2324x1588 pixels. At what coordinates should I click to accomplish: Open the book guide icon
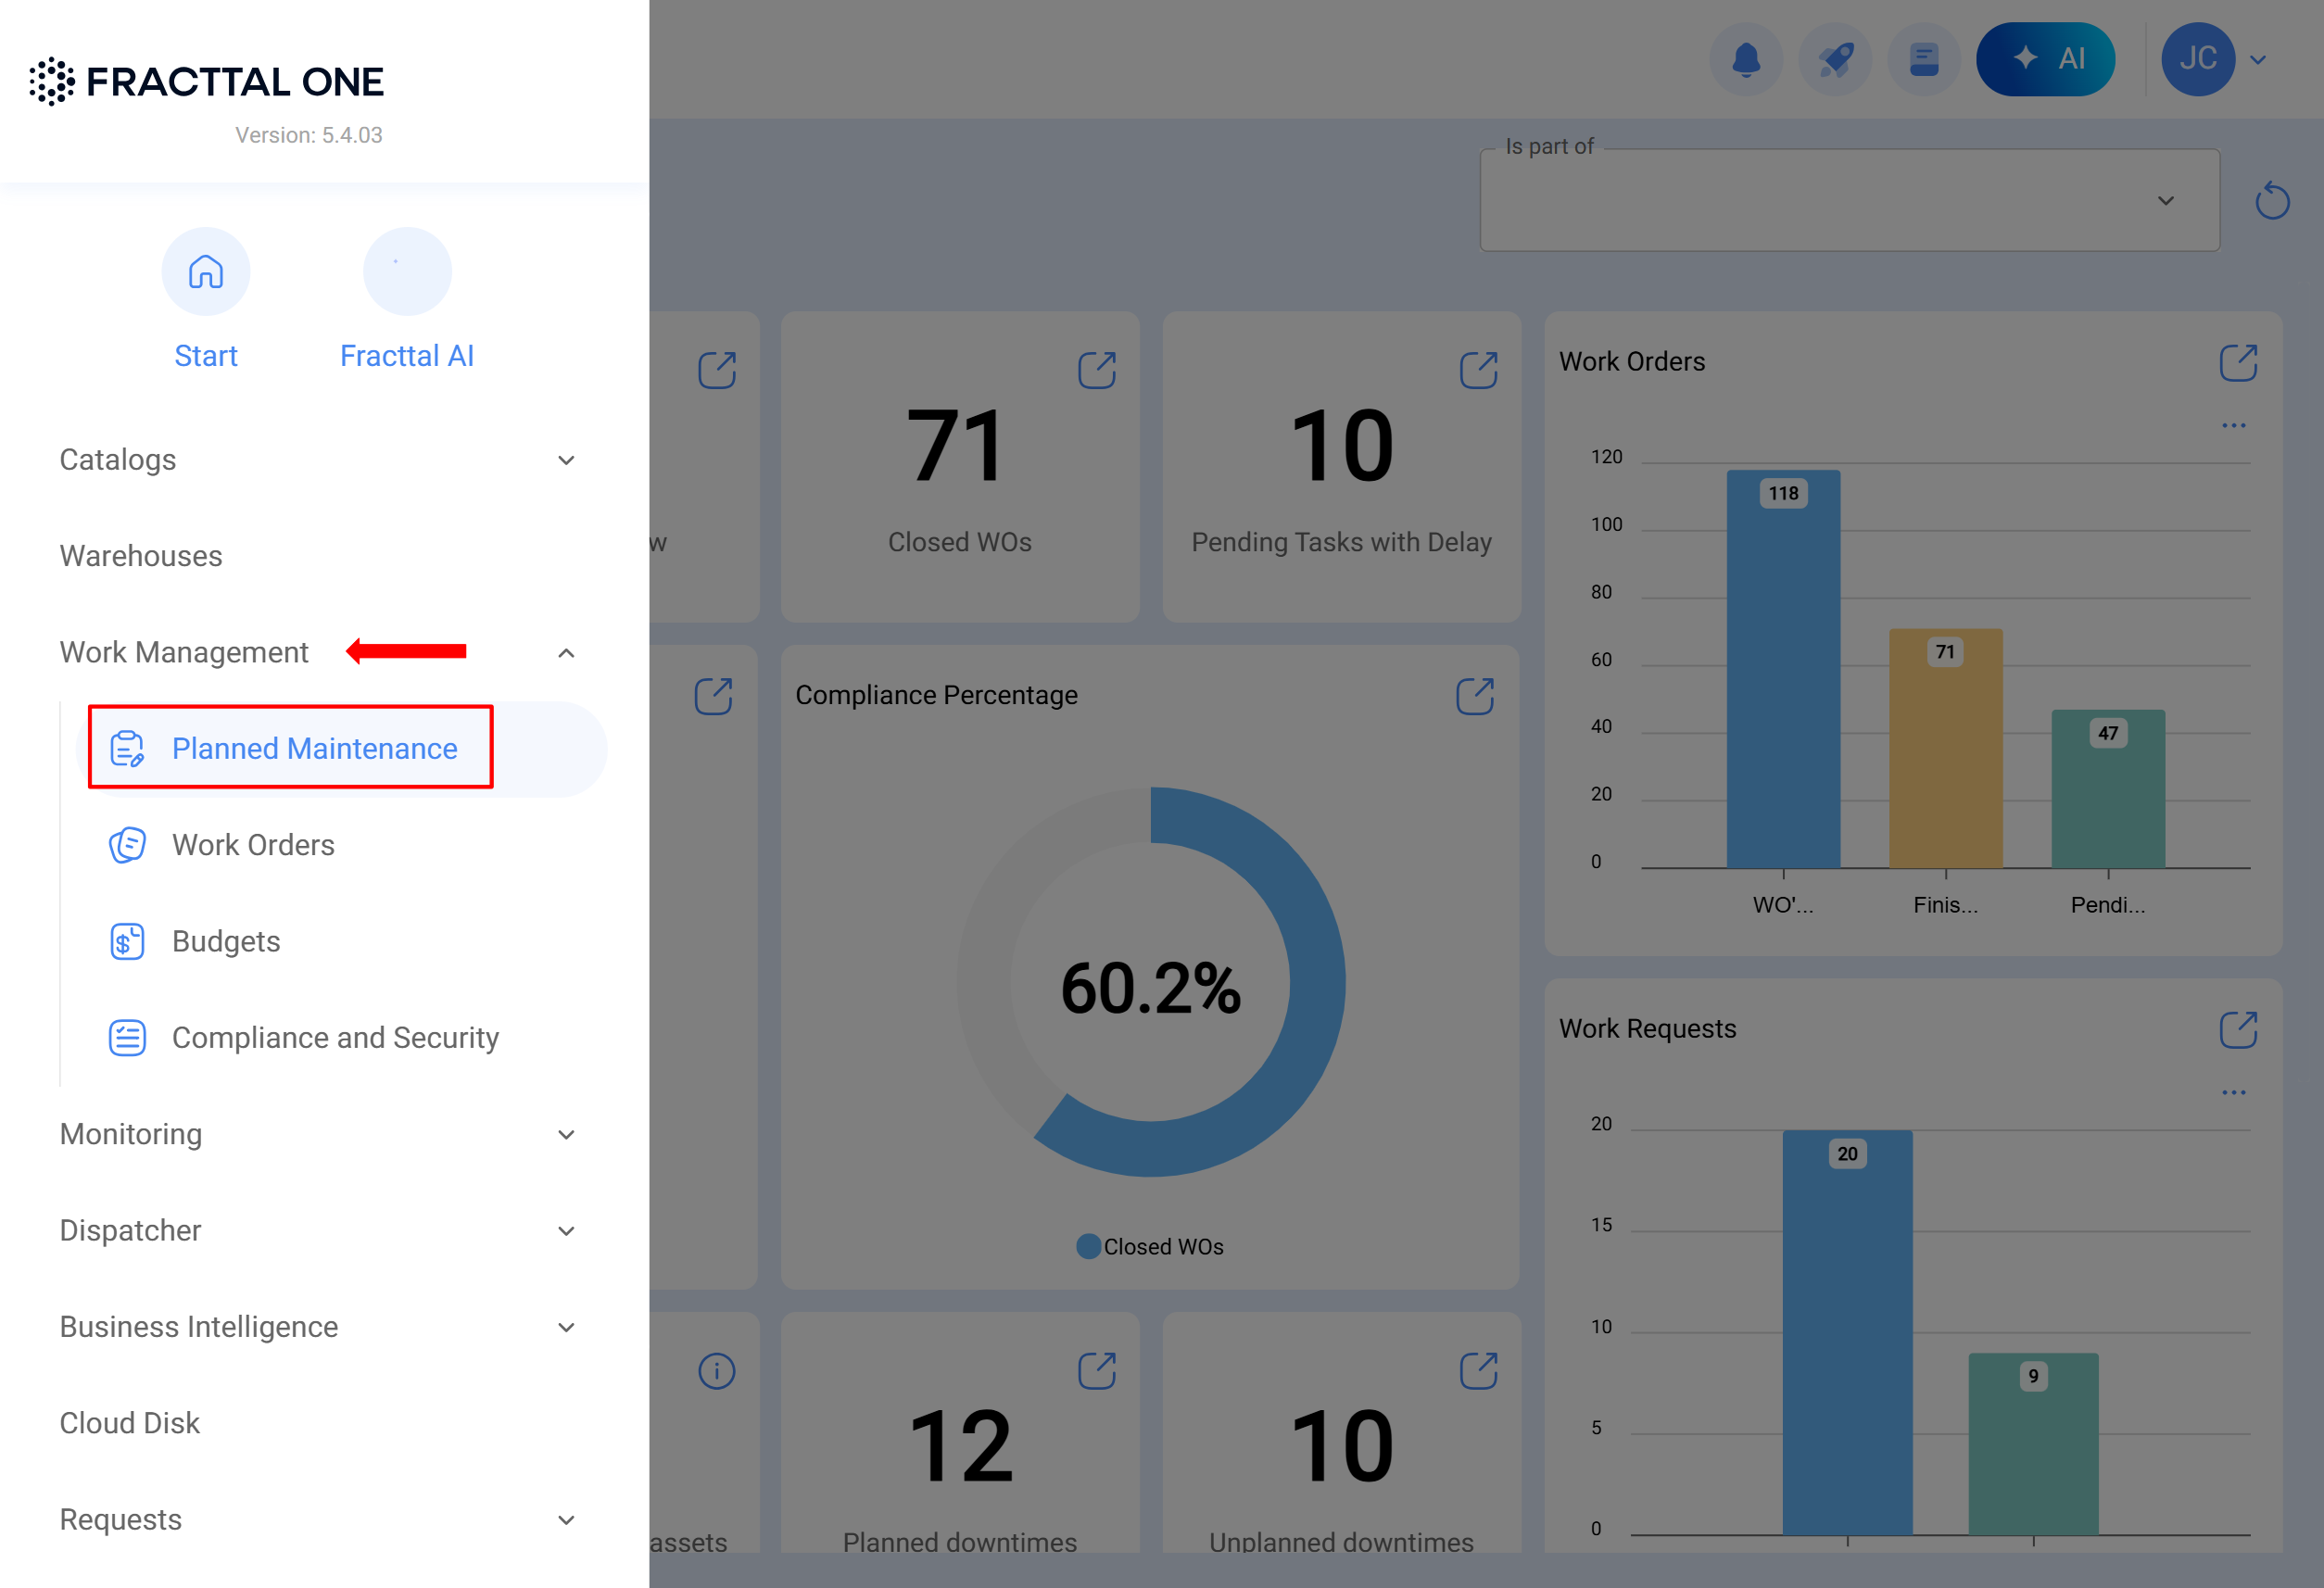point(1923,60)
